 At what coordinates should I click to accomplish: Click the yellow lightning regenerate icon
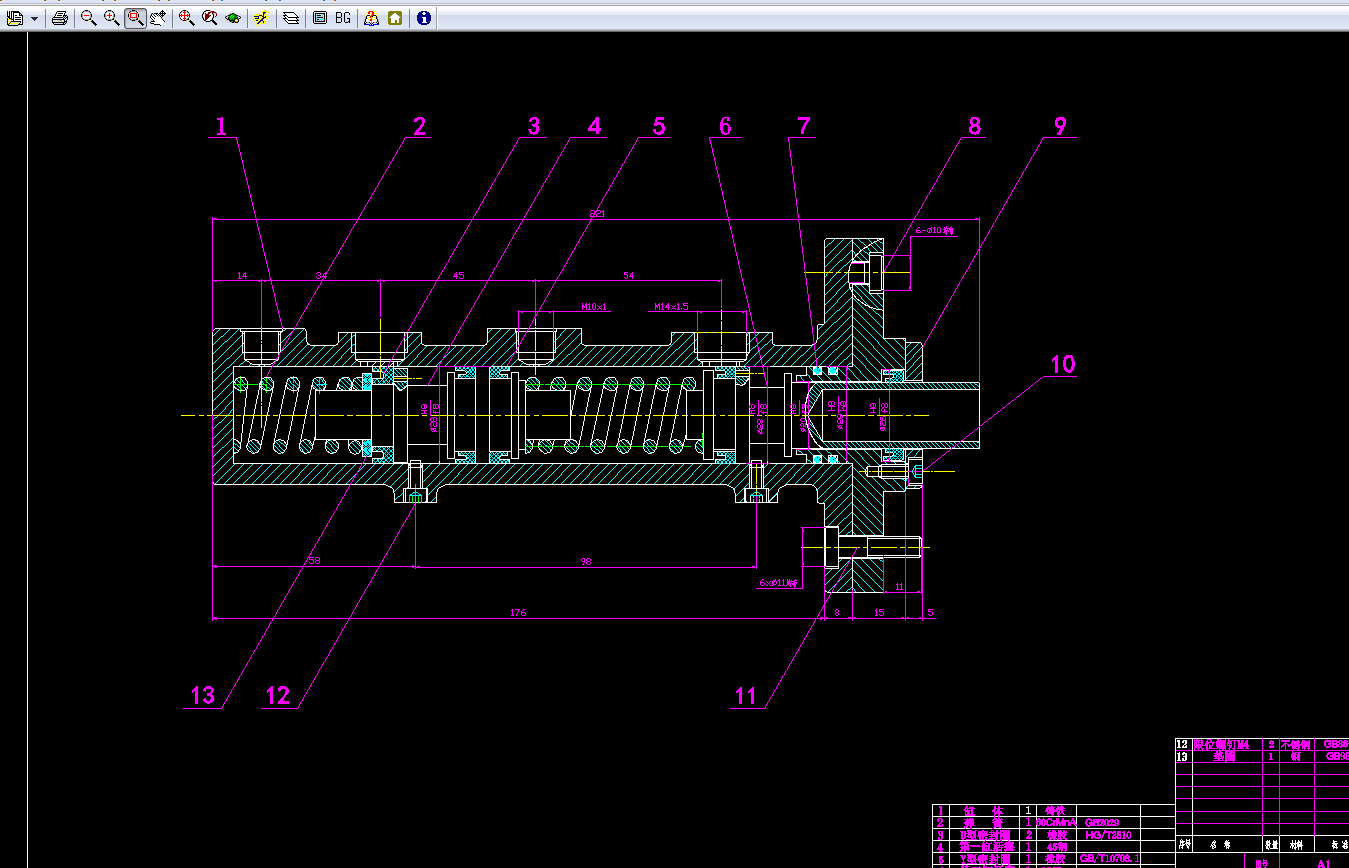tap(261, 18)
